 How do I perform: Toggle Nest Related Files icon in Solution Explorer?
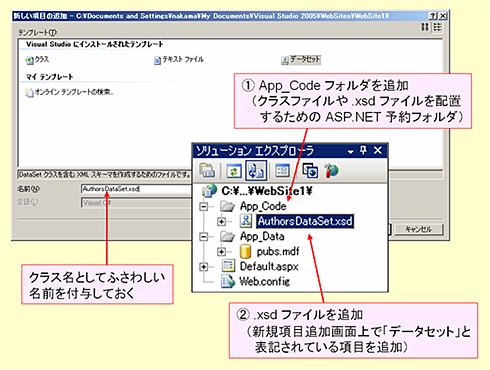256,170
